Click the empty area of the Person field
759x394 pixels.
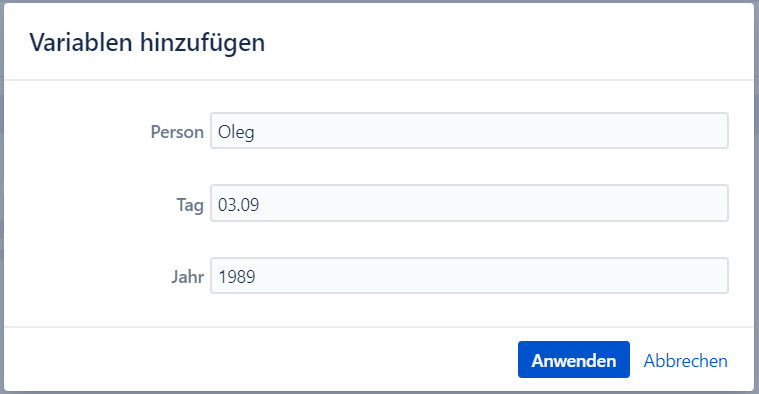coord(489,131)
